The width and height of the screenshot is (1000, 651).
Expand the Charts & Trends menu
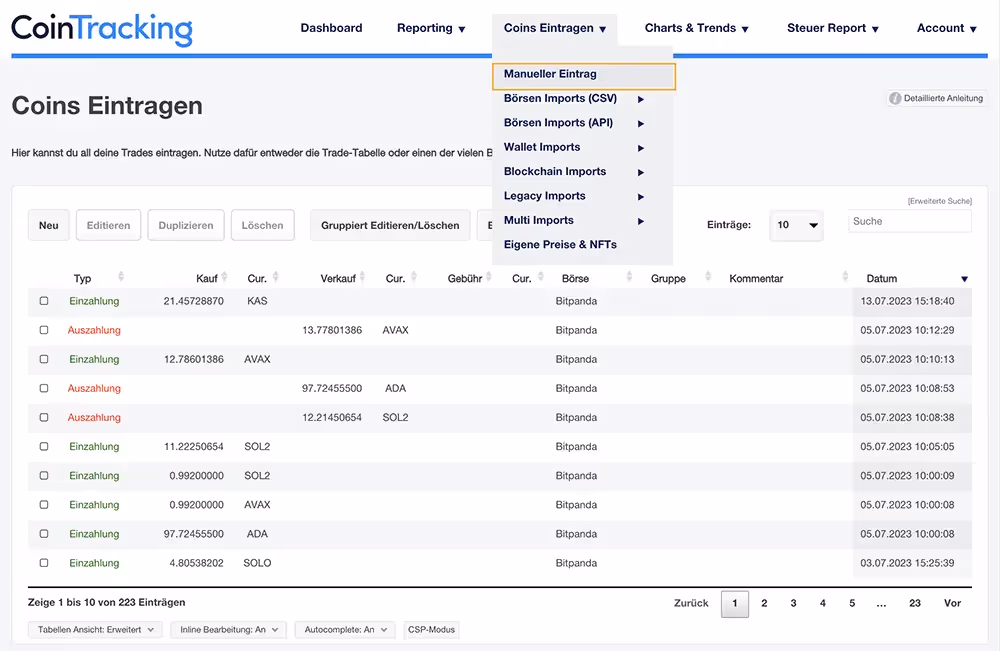tap(696, 28)
